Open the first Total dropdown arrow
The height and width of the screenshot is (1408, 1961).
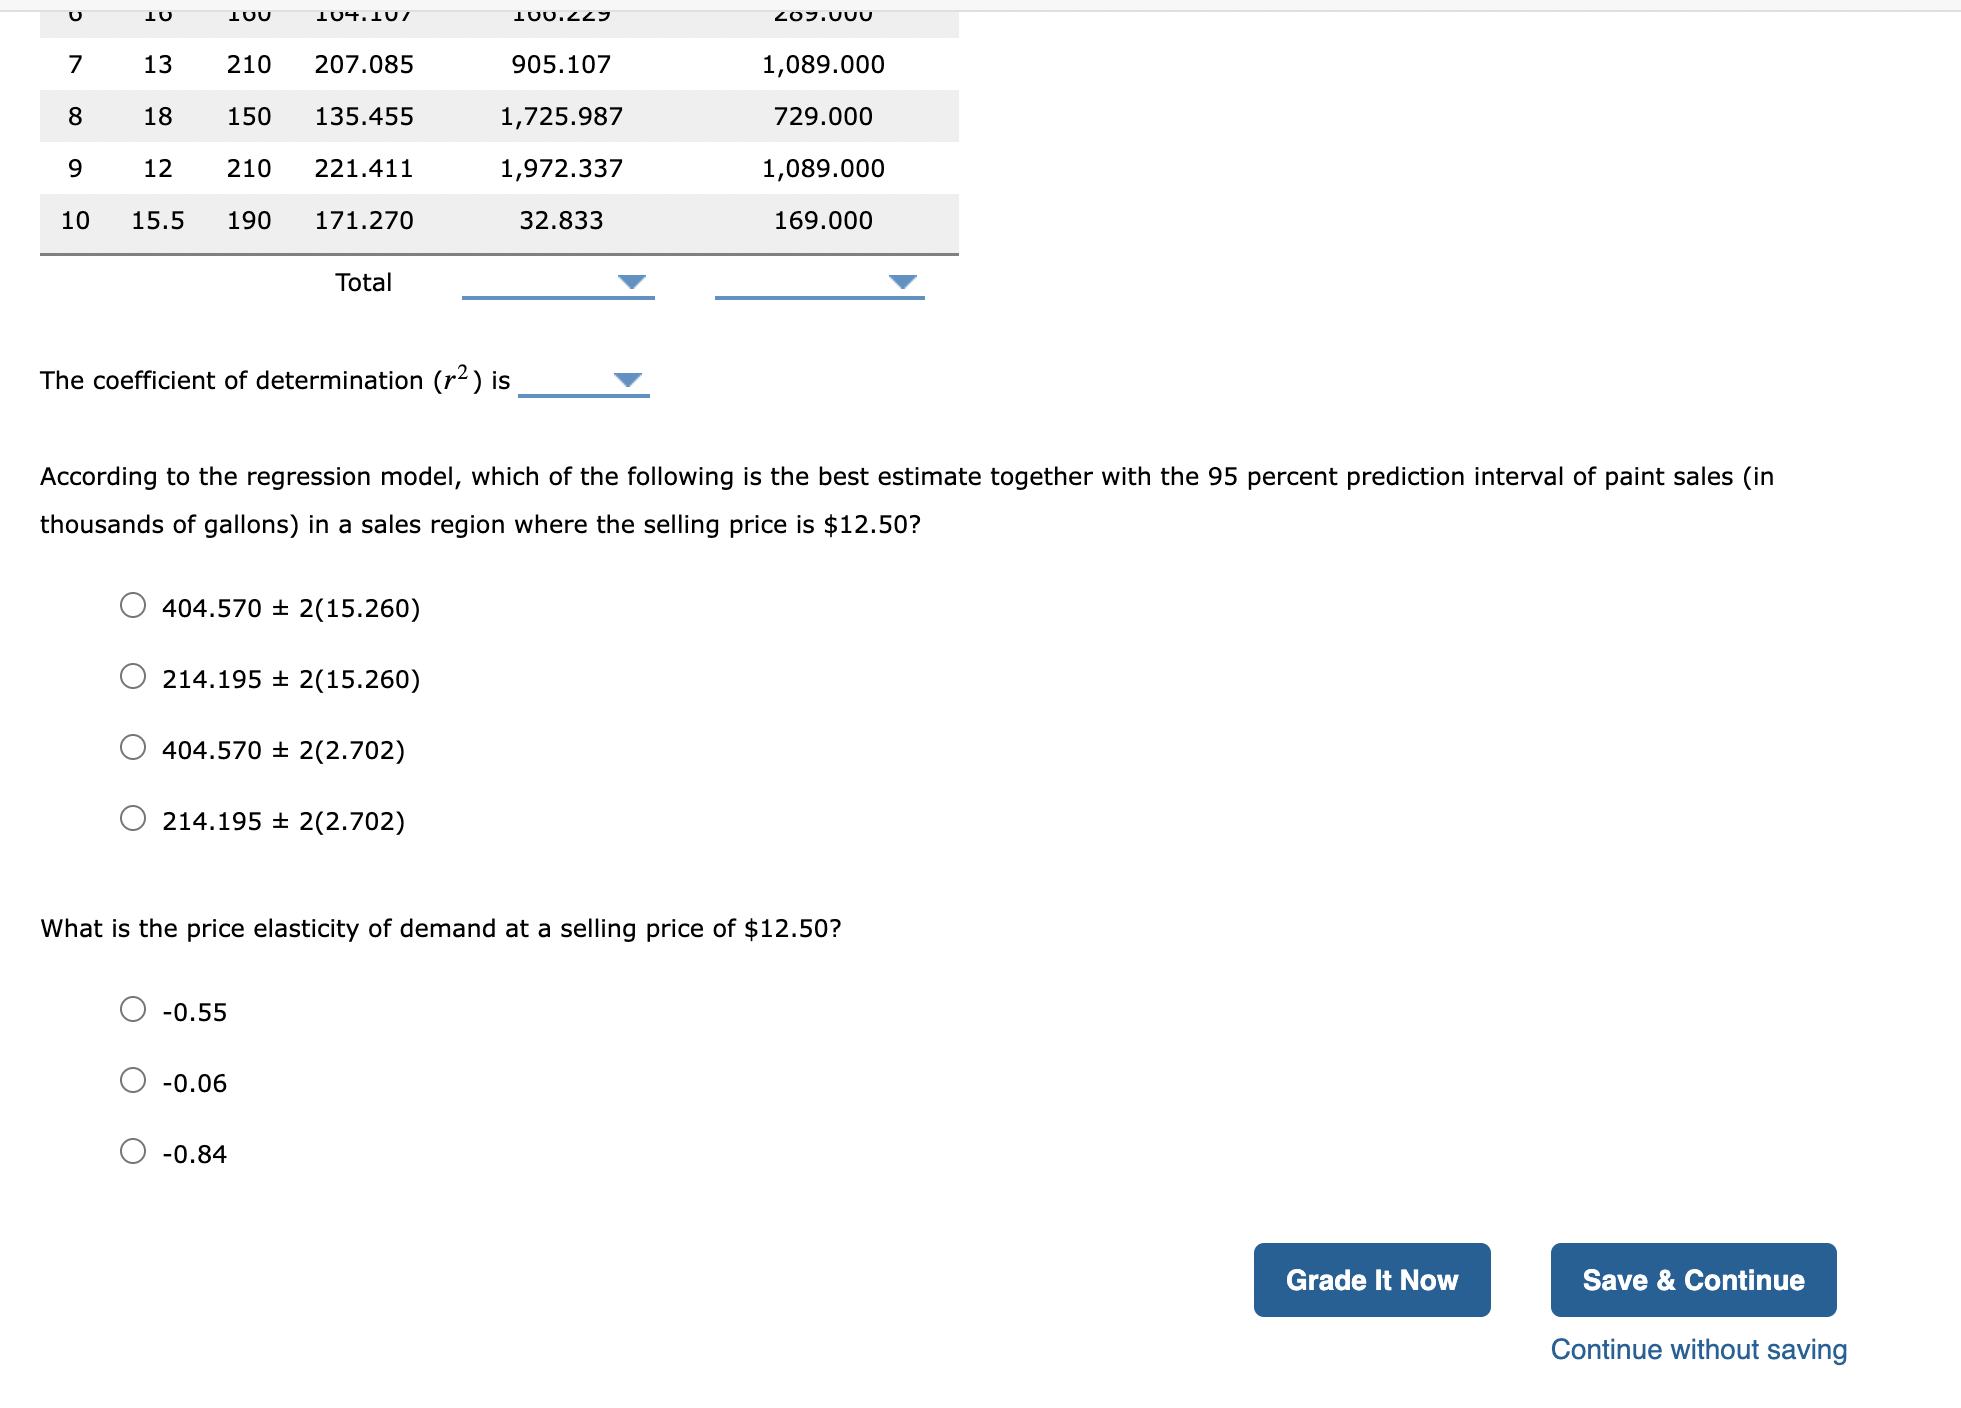pyautogui.click(x=633, y=282)
